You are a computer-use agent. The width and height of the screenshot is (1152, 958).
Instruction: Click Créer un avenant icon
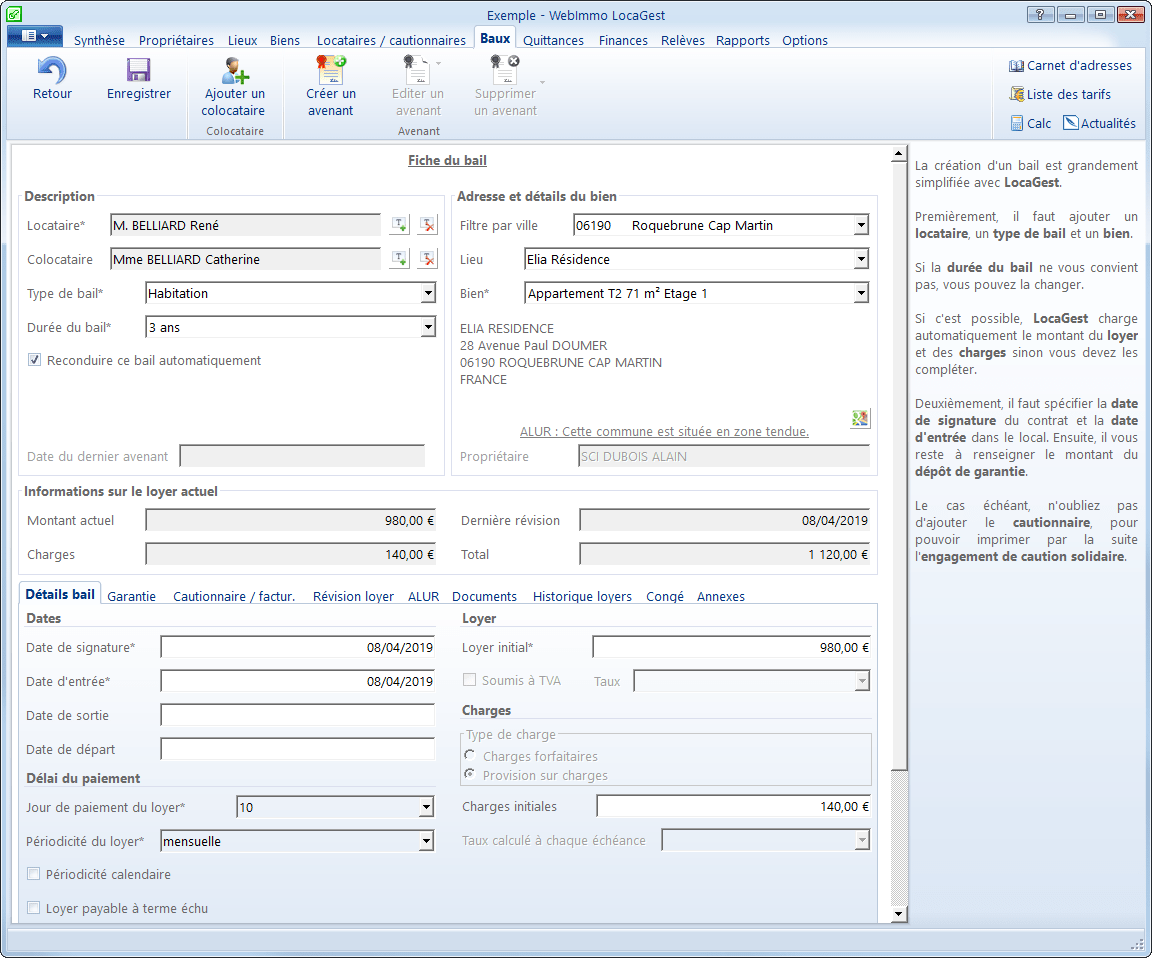tap(330, 71)
